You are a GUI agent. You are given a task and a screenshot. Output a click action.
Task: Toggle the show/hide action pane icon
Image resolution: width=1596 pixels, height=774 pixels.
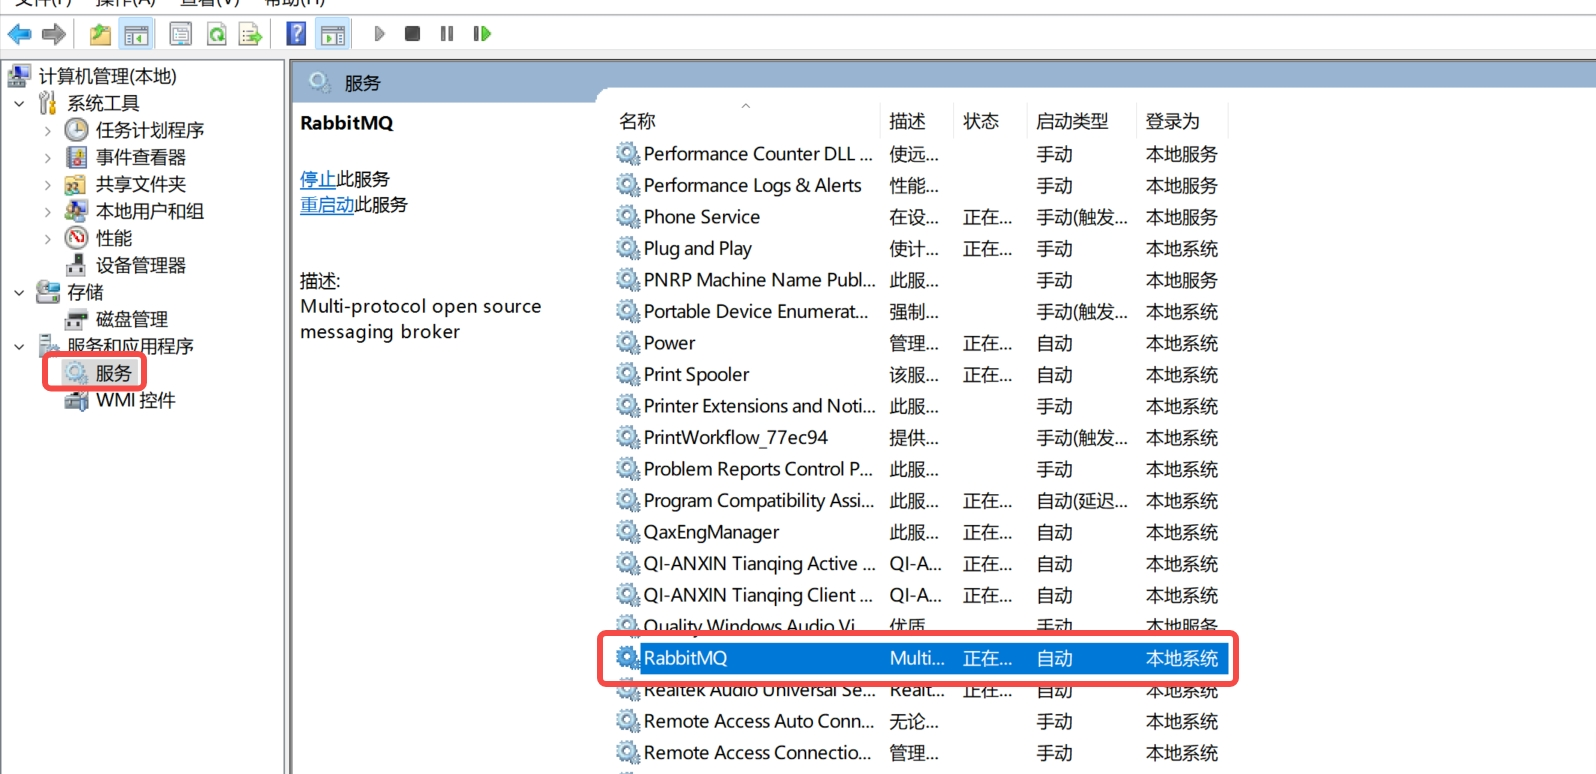point(333,34)
